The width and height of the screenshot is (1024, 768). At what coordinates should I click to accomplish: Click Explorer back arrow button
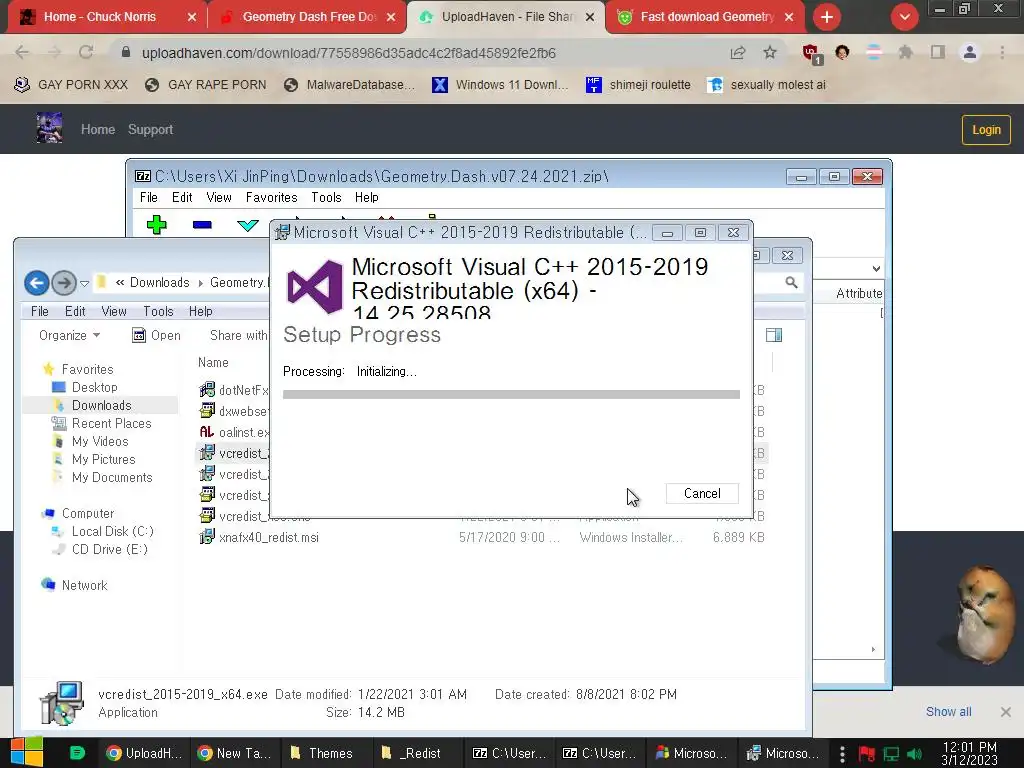point(37,283)
